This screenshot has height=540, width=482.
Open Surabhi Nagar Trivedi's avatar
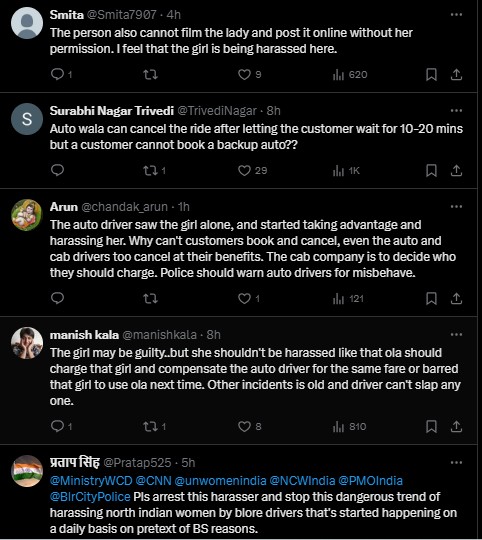(x=27, y=119)
